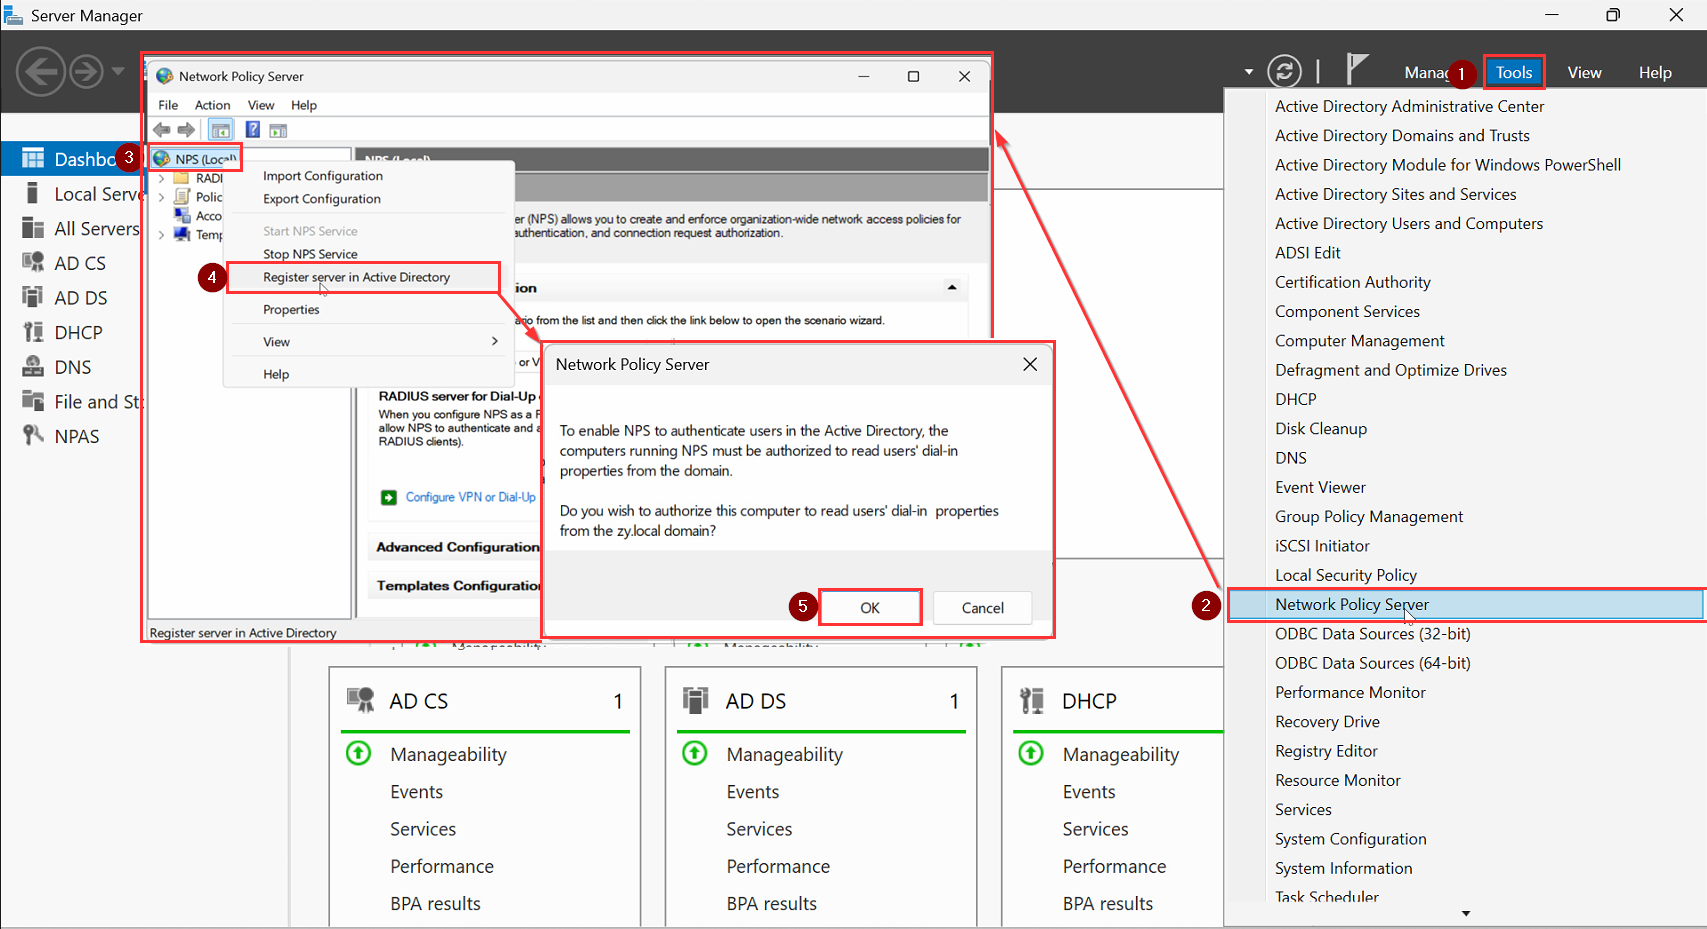Click the Forward arrow in NPS toolbar
This screenshot has height=929, width=1707.
[x=186, y=130]
